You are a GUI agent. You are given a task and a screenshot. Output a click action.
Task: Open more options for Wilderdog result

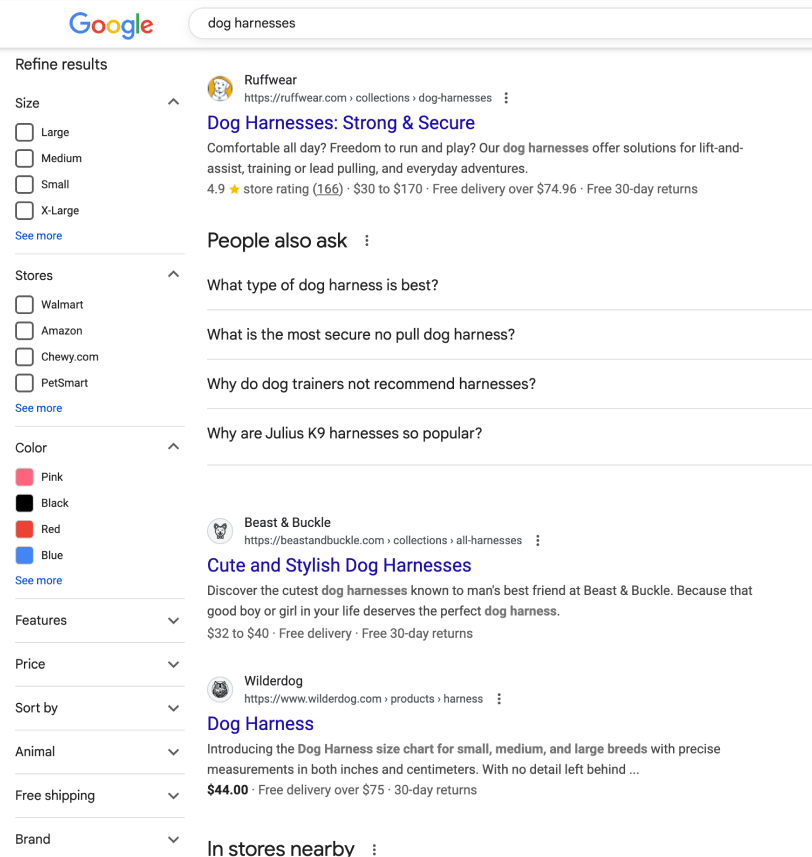pyautogui.click(x=499, y=699)
